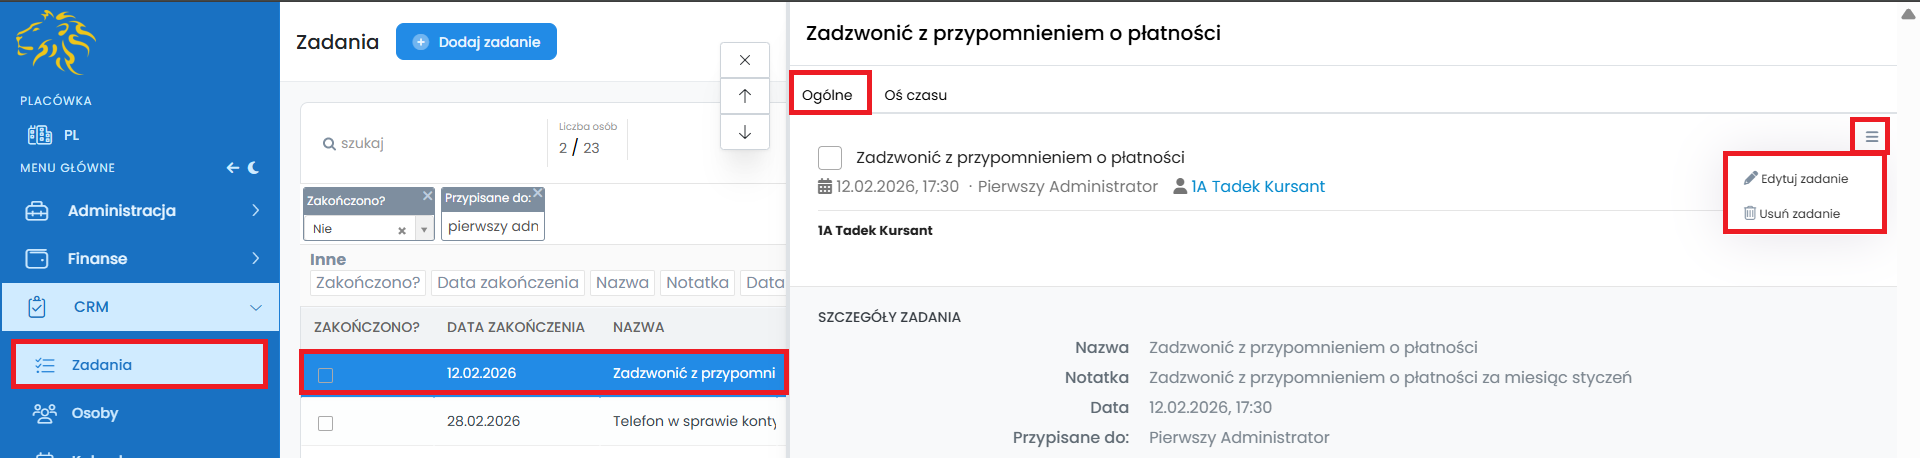Click the down arrow navigation icon
1920x458 pixels.
tap(745, 132)
